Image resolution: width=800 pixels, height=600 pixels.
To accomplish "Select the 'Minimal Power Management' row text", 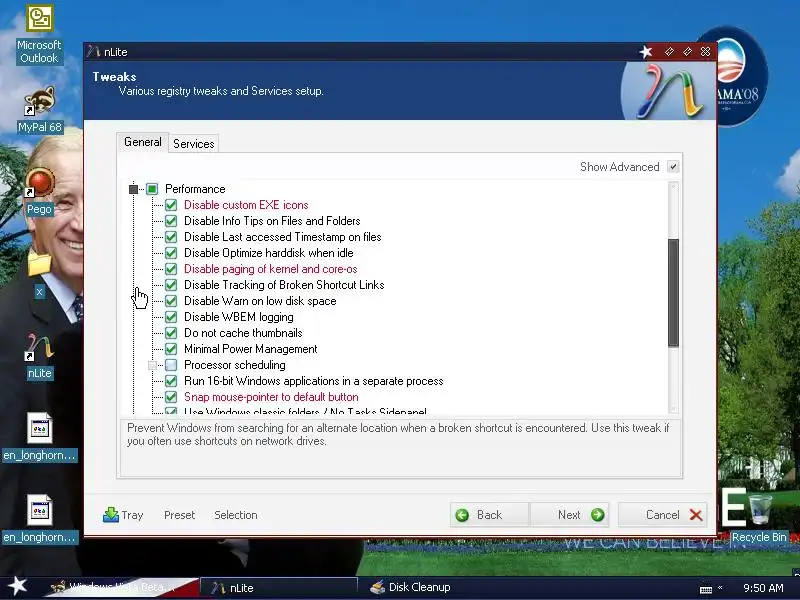I will (251, 349).
